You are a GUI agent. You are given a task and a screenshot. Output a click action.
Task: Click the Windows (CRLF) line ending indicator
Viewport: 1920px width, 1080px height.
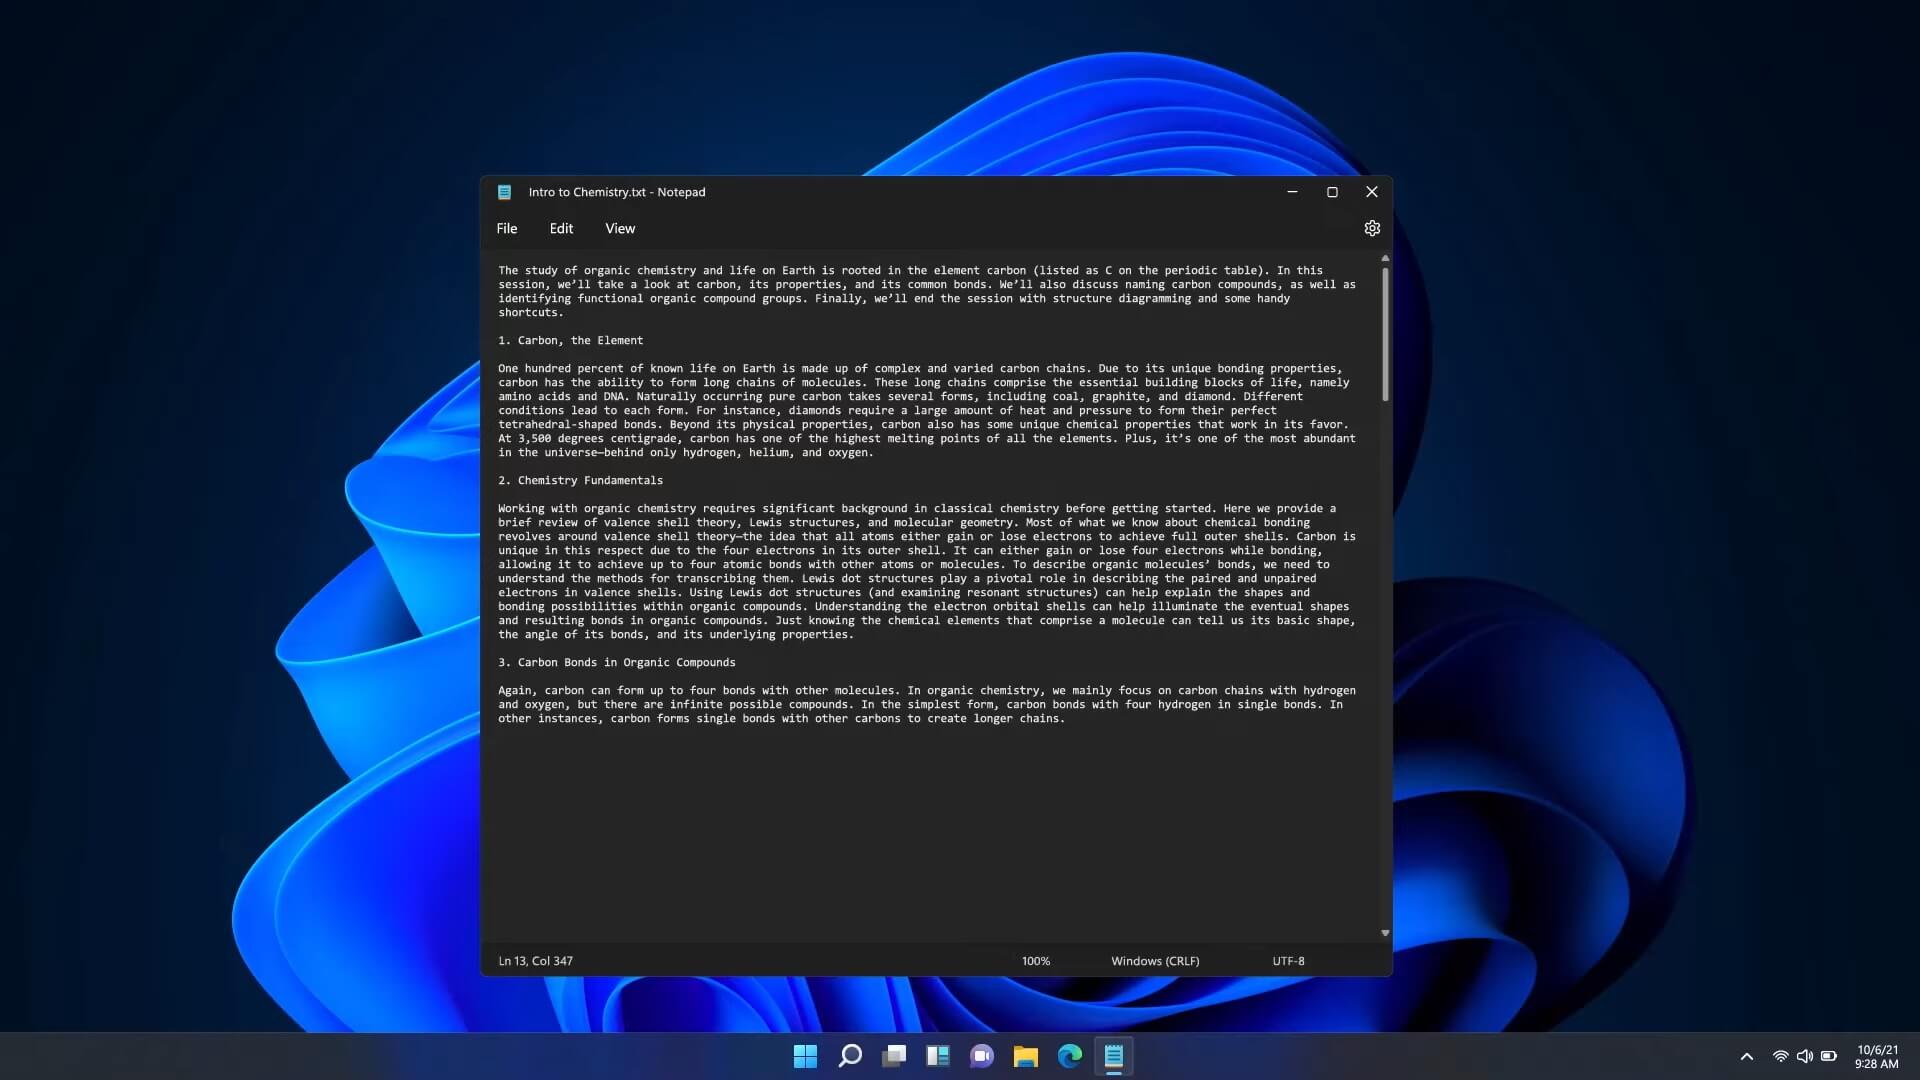click(x=1154, y=960)
